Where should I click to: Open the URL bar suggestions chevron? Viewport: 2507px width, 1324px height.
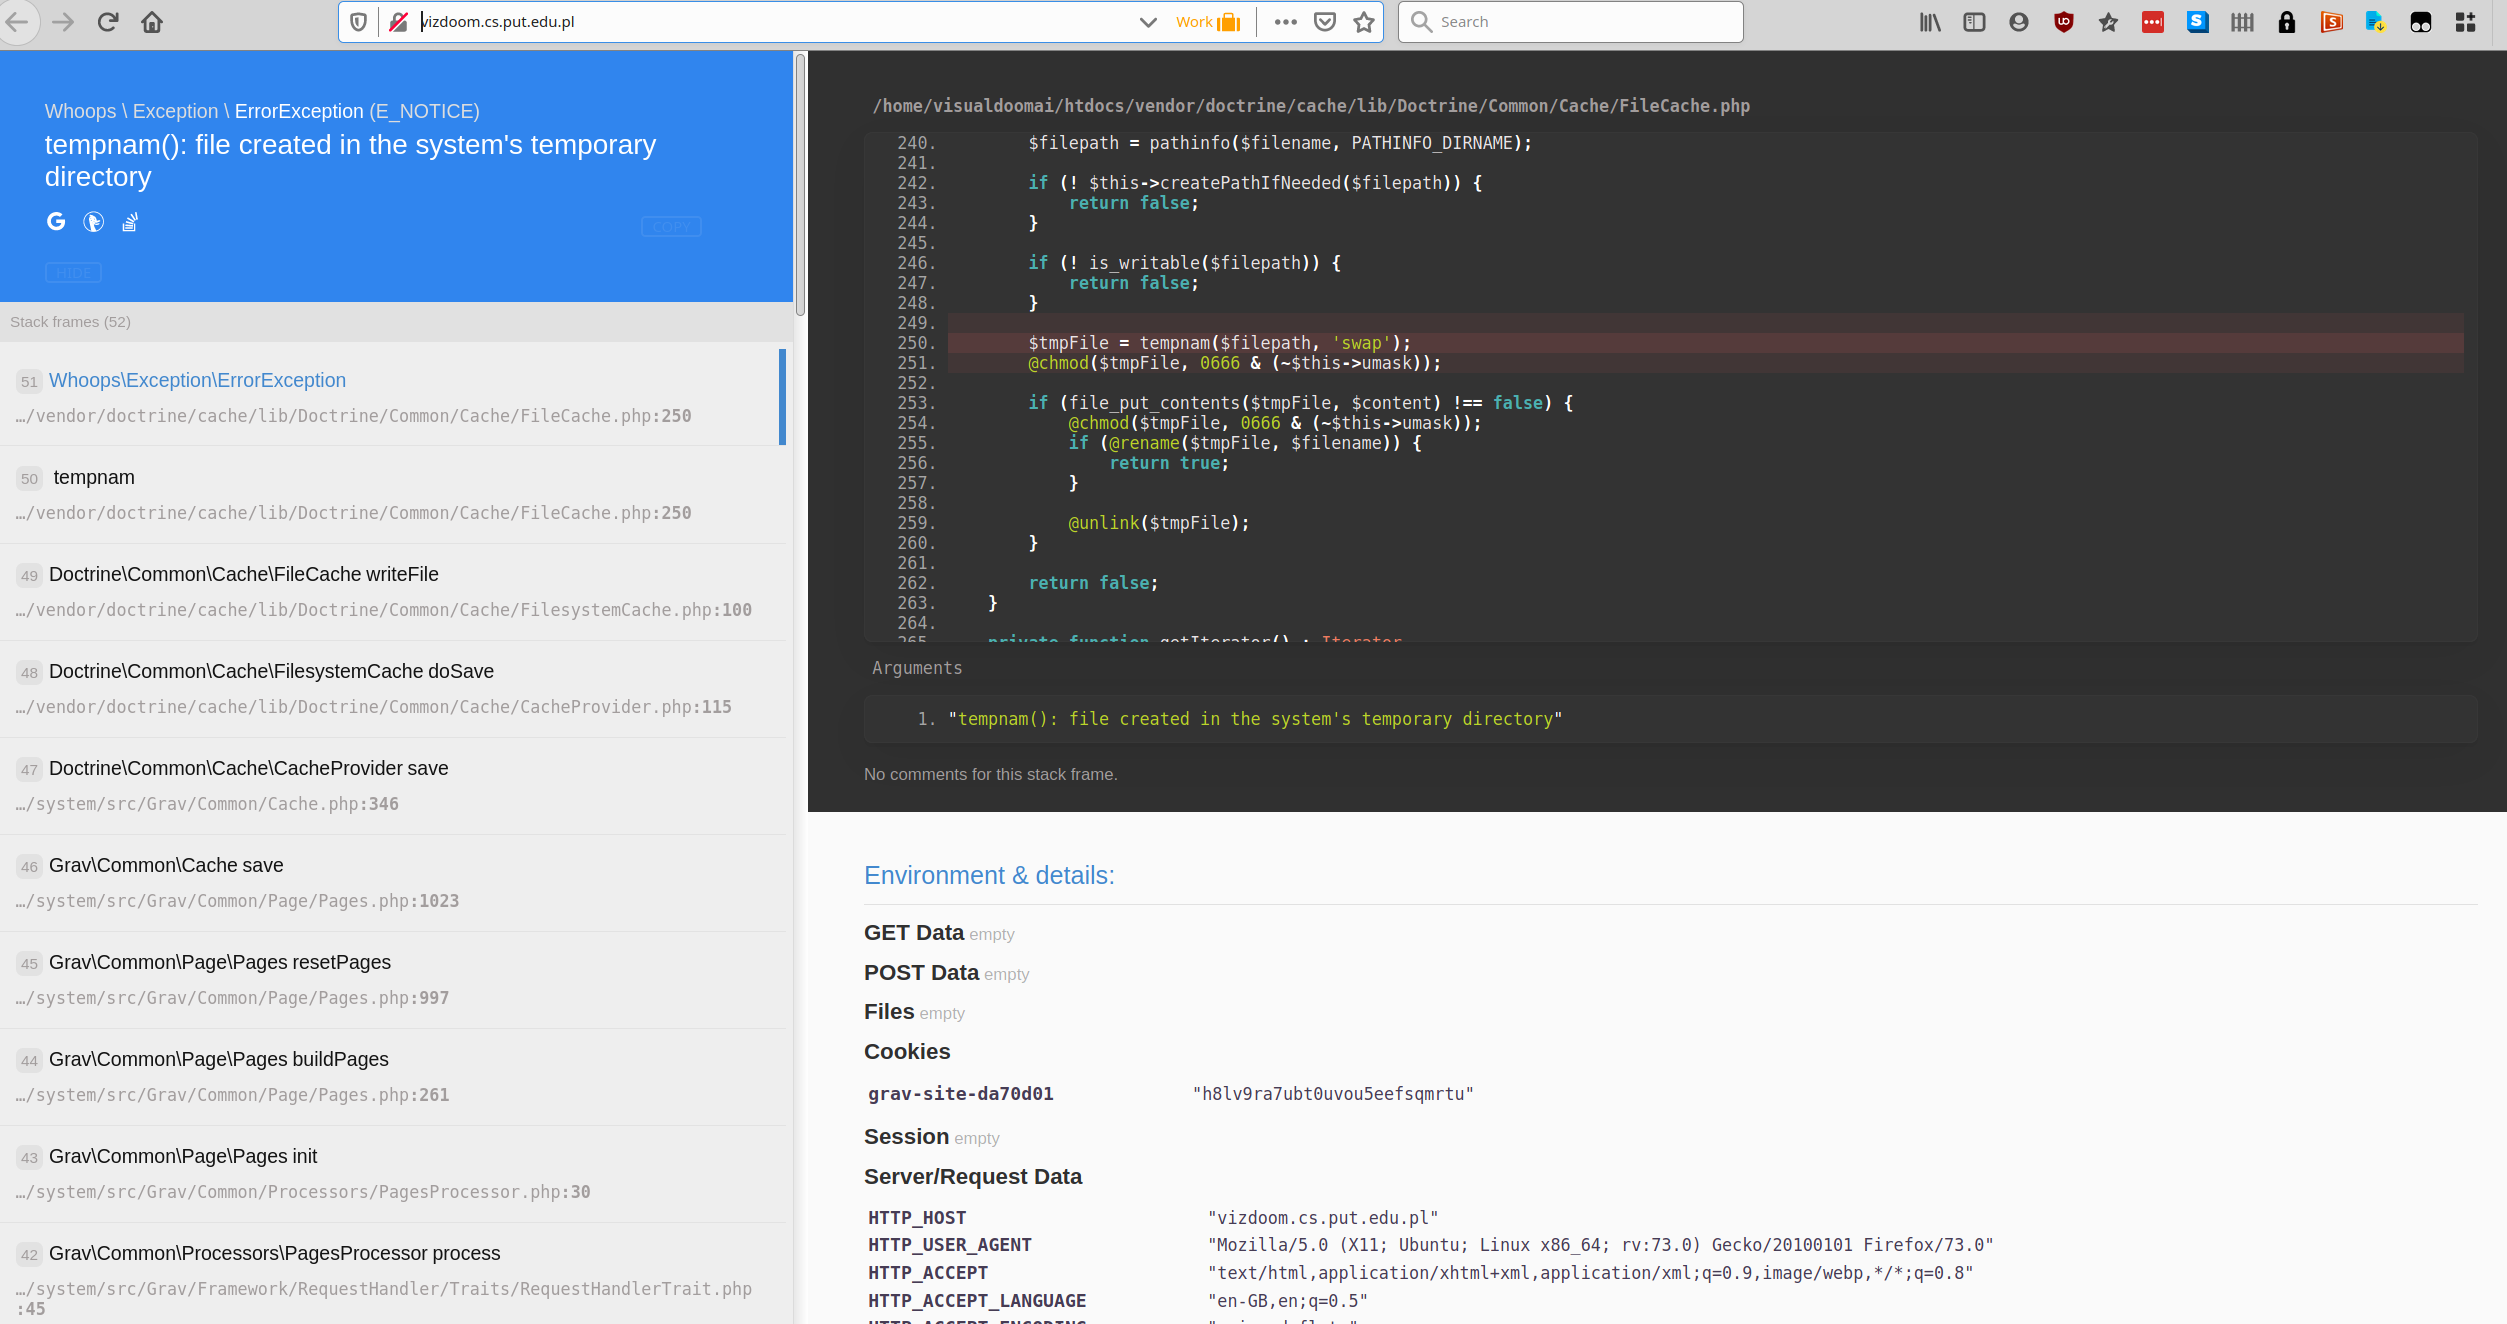(1147, 21)
